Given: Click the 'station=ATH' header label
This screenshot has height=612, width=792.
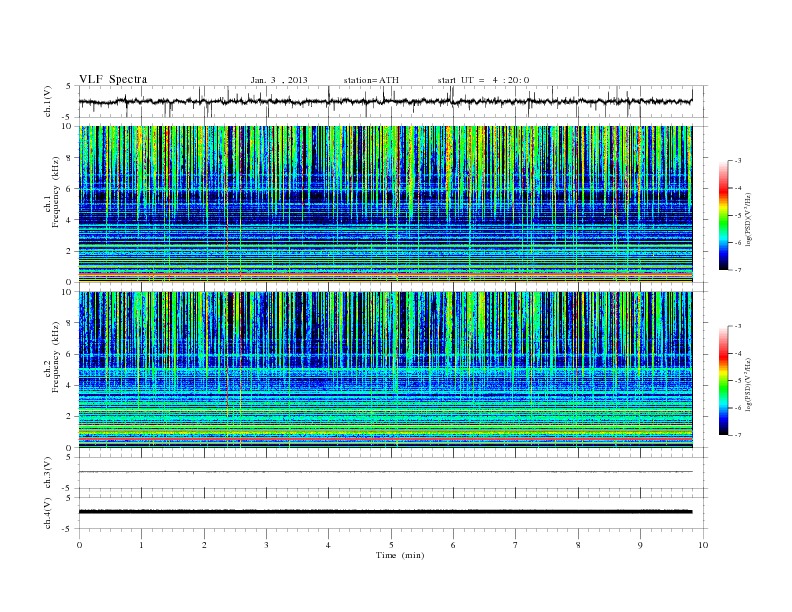Looking at the screenshot, I should pos(371,80).
